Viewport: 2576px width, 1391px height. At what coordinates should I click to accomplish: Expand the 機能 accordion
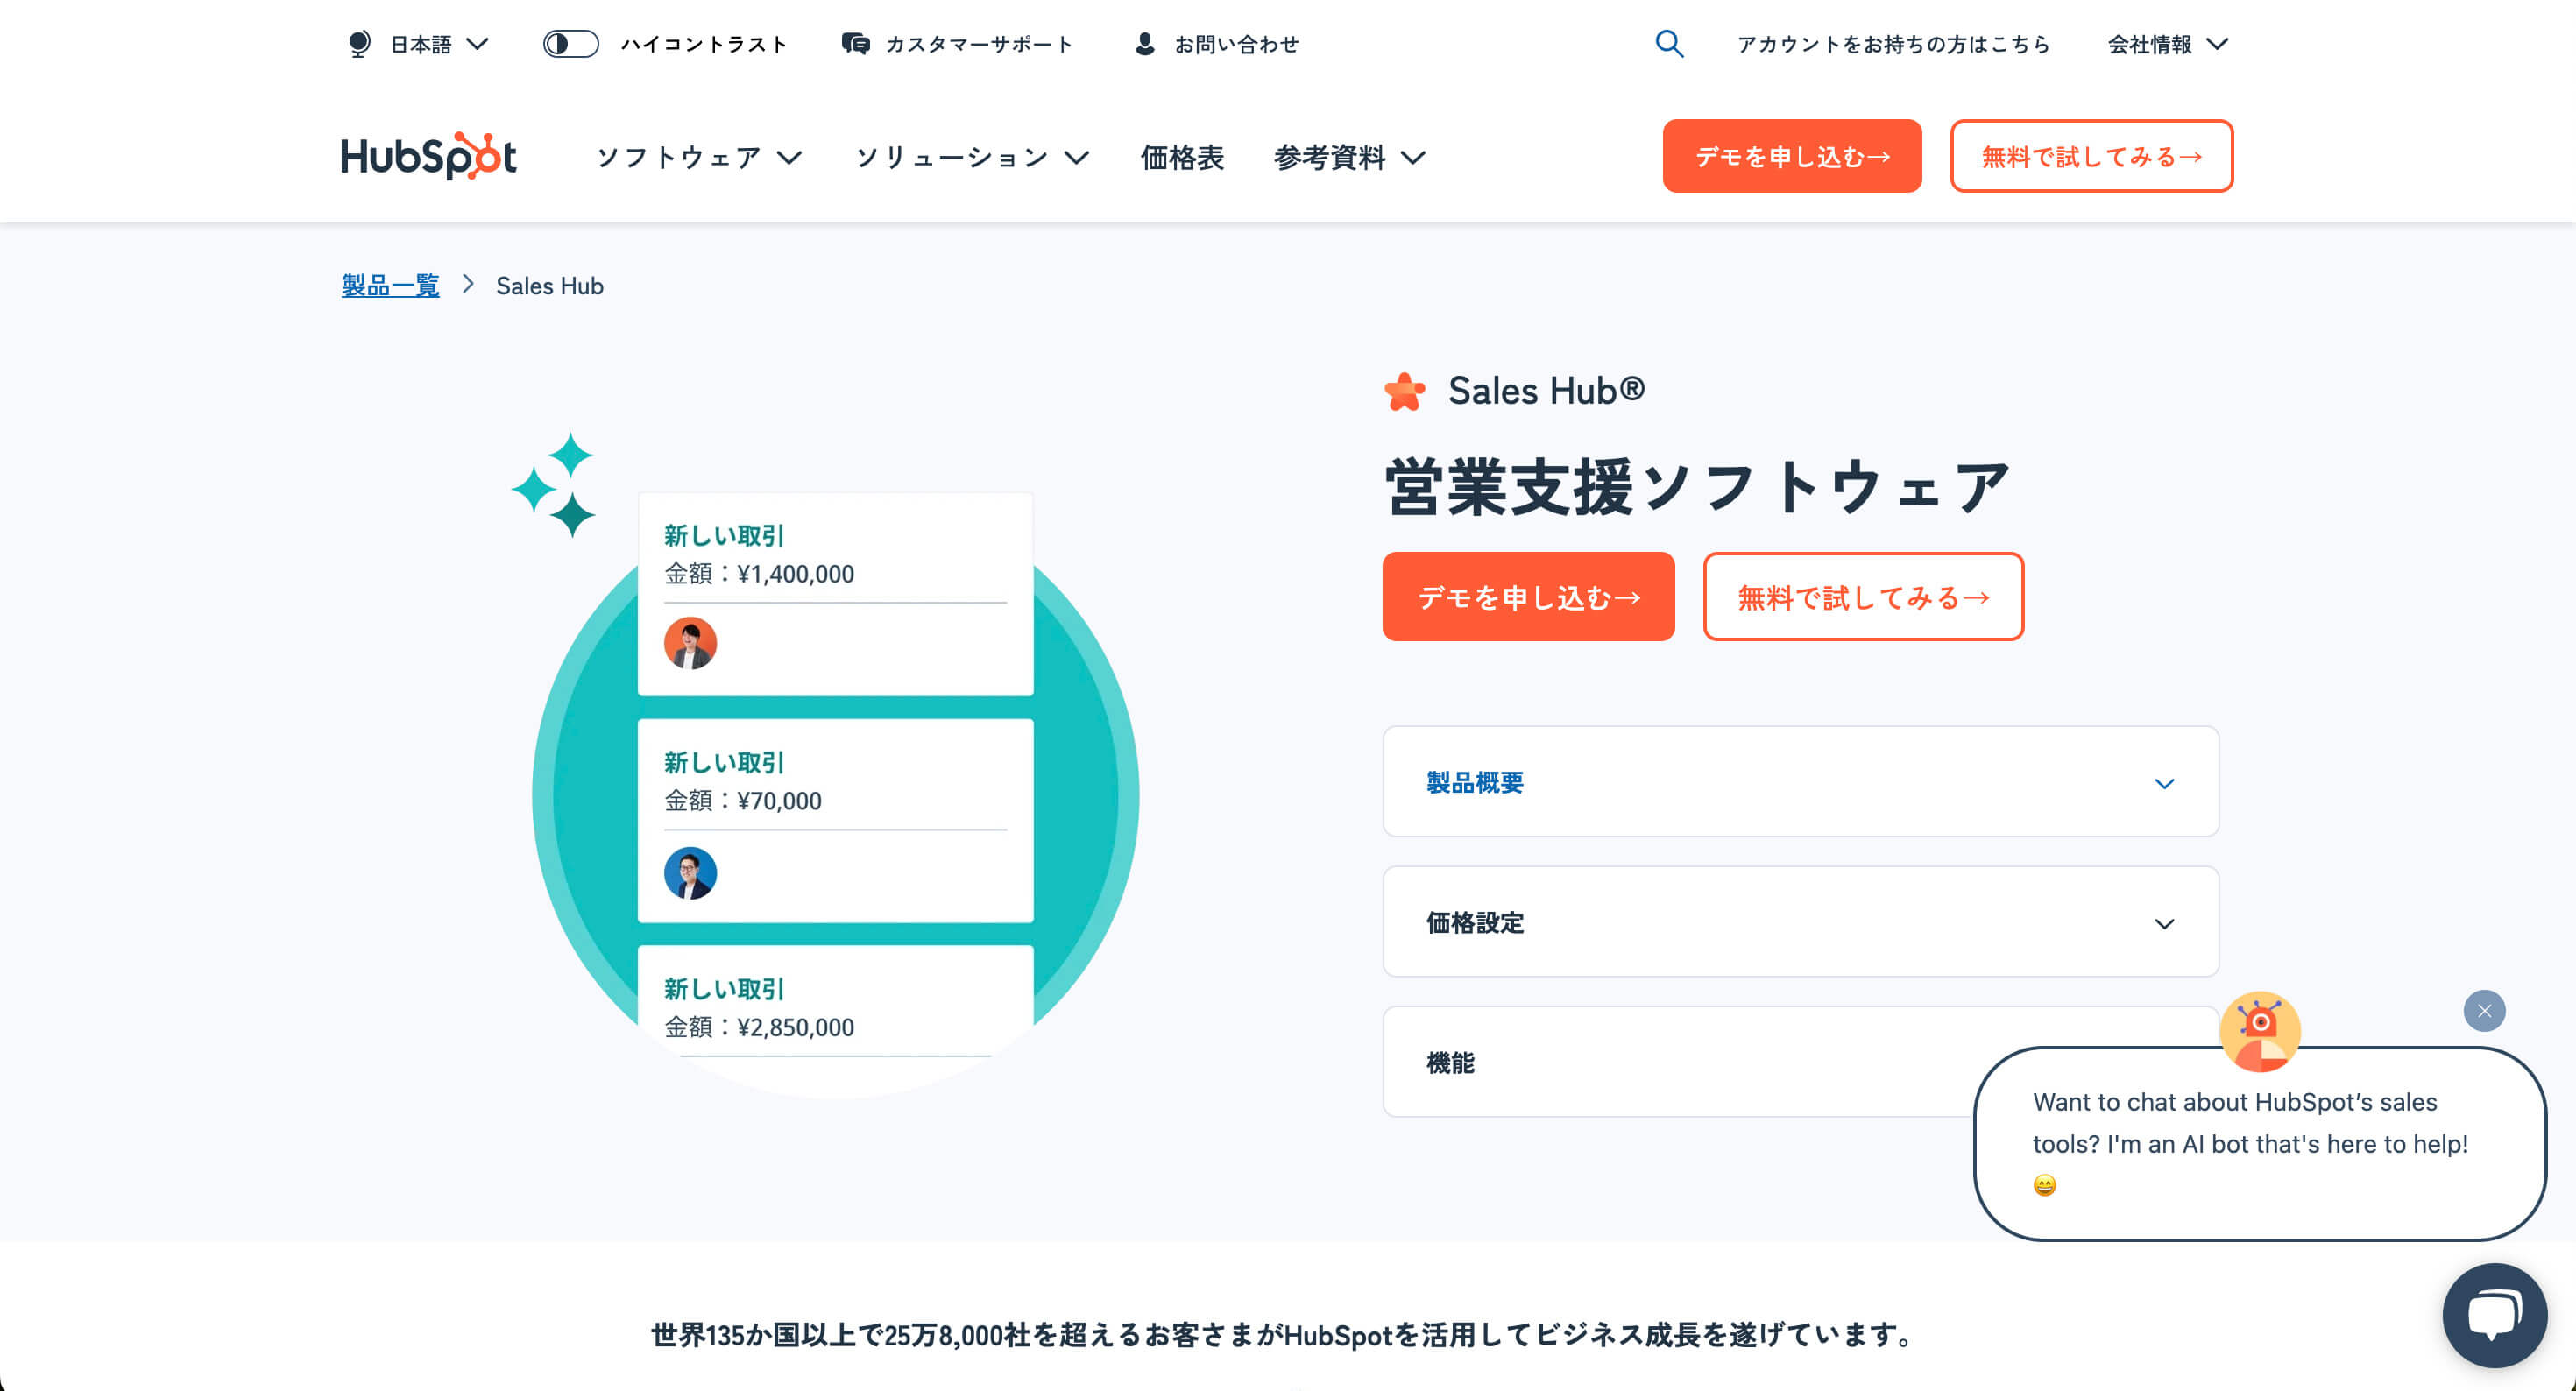coord(1678,1062)
